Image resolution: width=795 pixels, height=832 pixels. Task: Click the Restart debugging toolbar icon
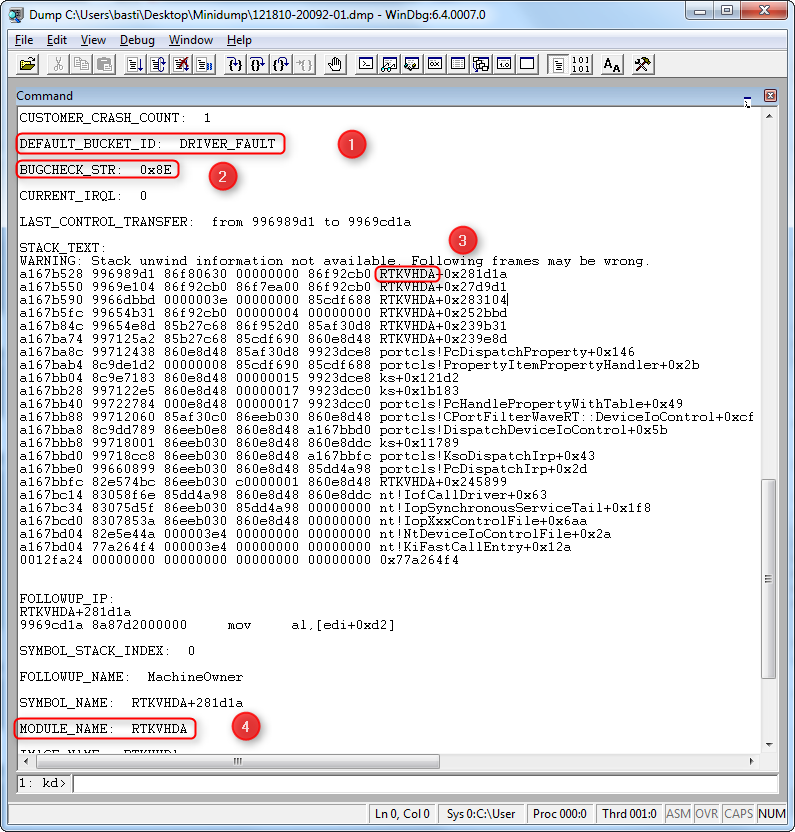157,64
